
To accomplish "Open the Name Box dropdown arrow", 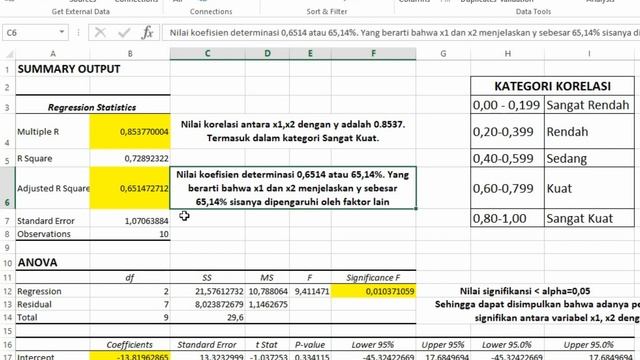I will point(62,32).
